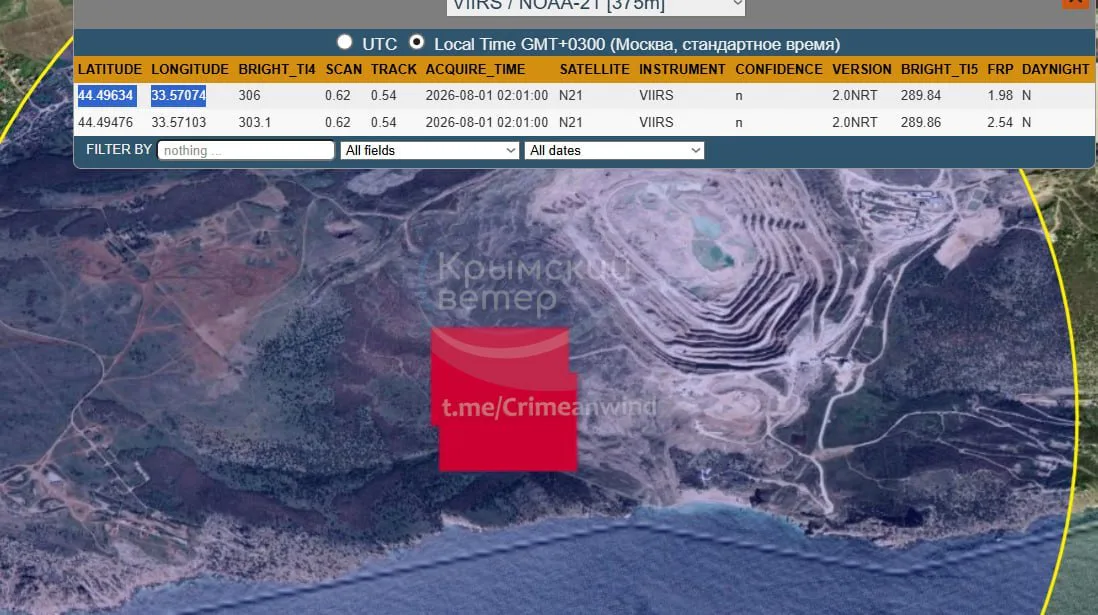Sort table by LATITUDE column header
The height and width of the screenshot is (615, 1098).
point(109,69)
